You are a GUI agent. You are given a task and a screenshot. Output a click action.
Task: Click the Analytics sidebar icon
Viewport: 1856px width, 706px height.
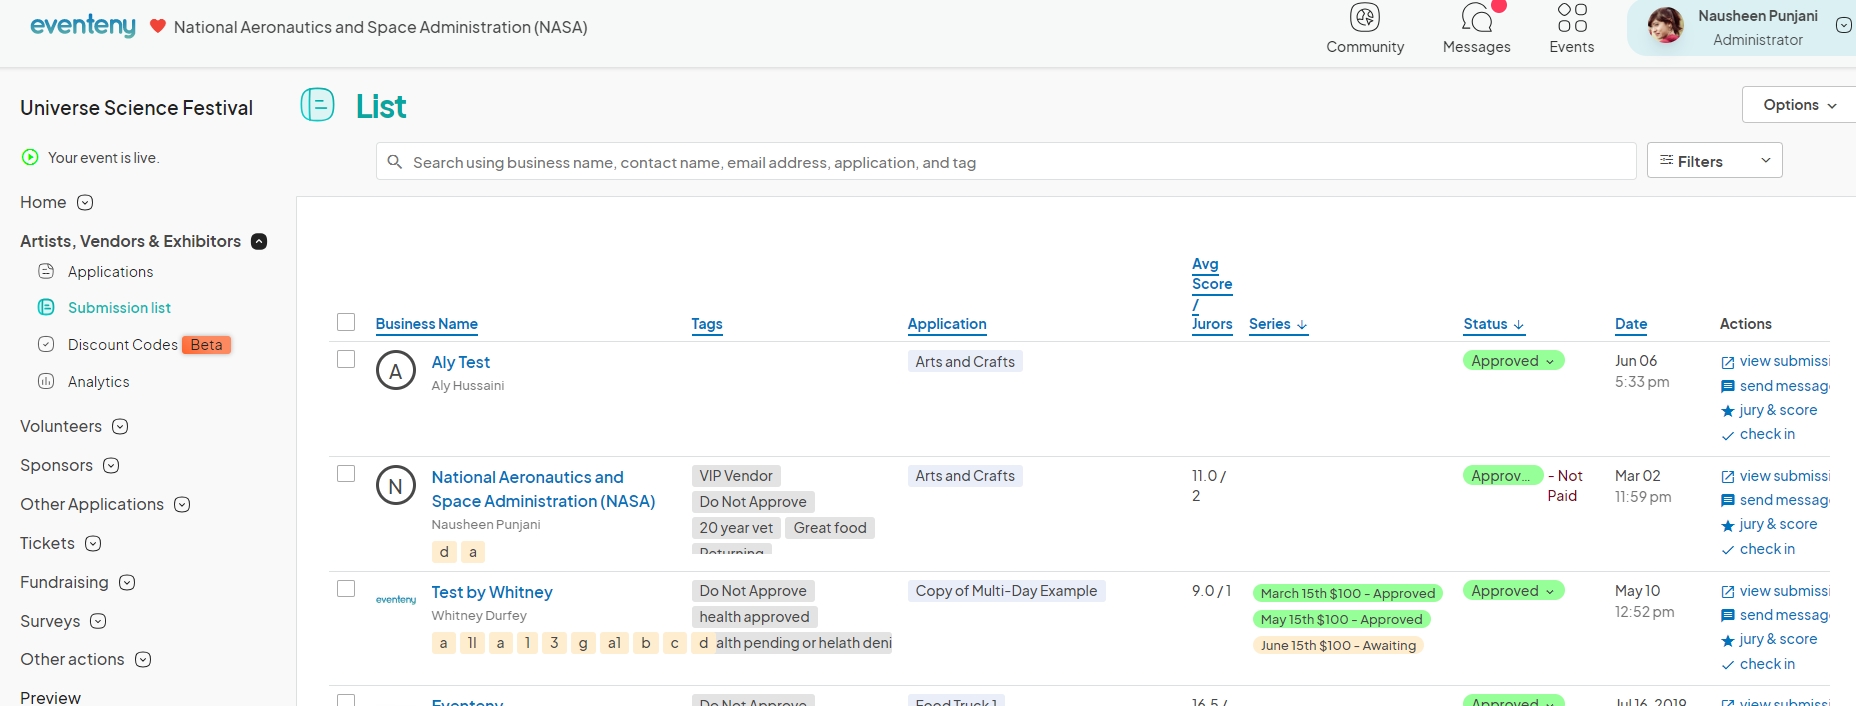click(46, 381)
